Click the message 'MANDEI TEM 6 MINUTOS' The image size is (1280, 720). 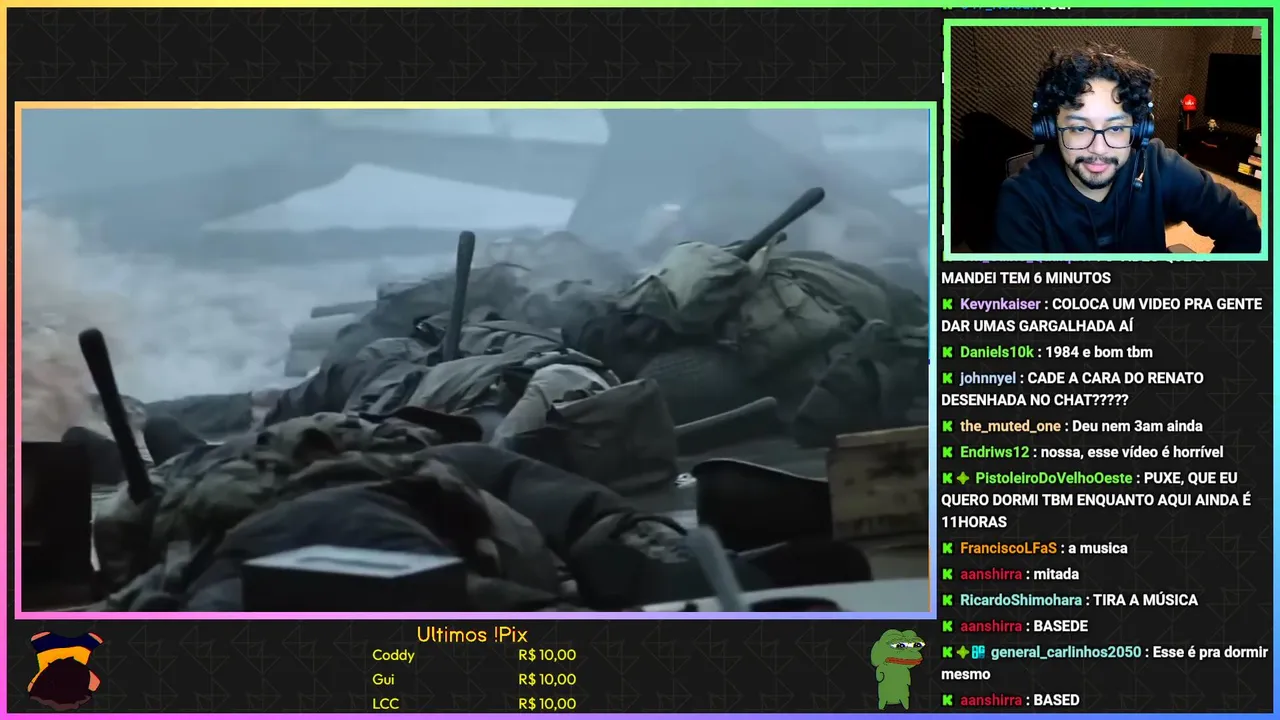point(1026,278)
